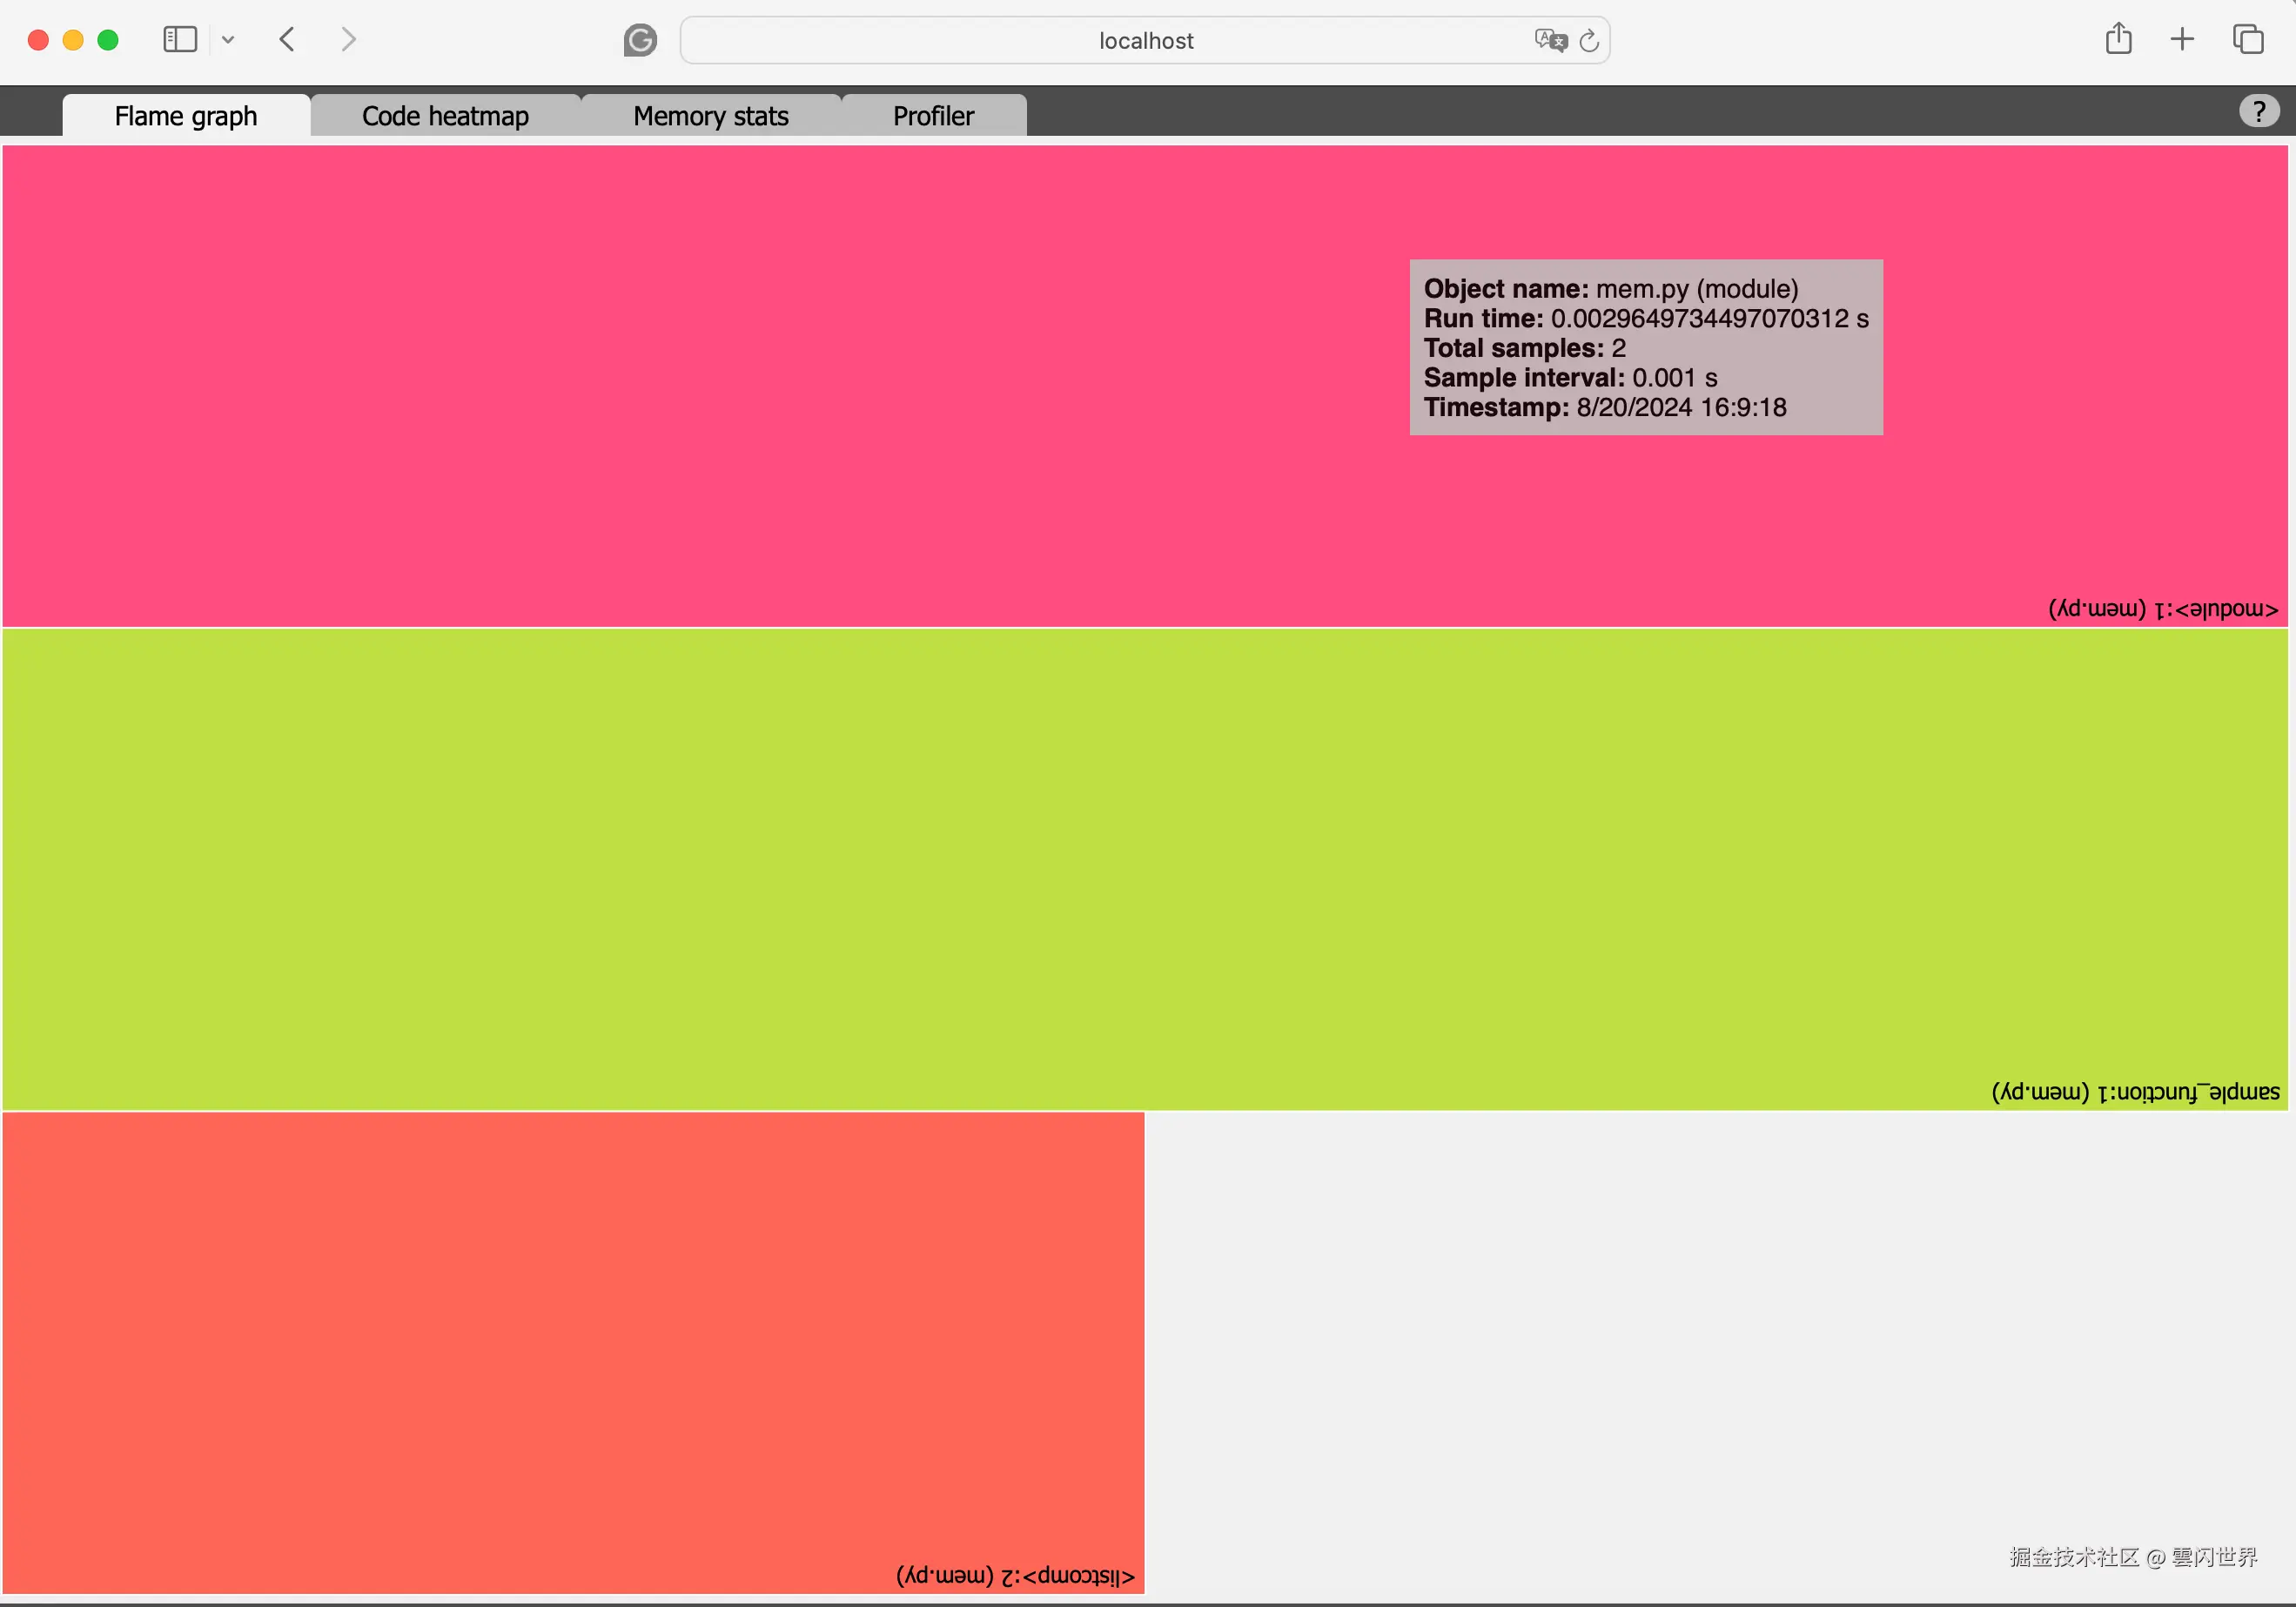Switch to the Code heatmap tab

[x=445, y=116]
